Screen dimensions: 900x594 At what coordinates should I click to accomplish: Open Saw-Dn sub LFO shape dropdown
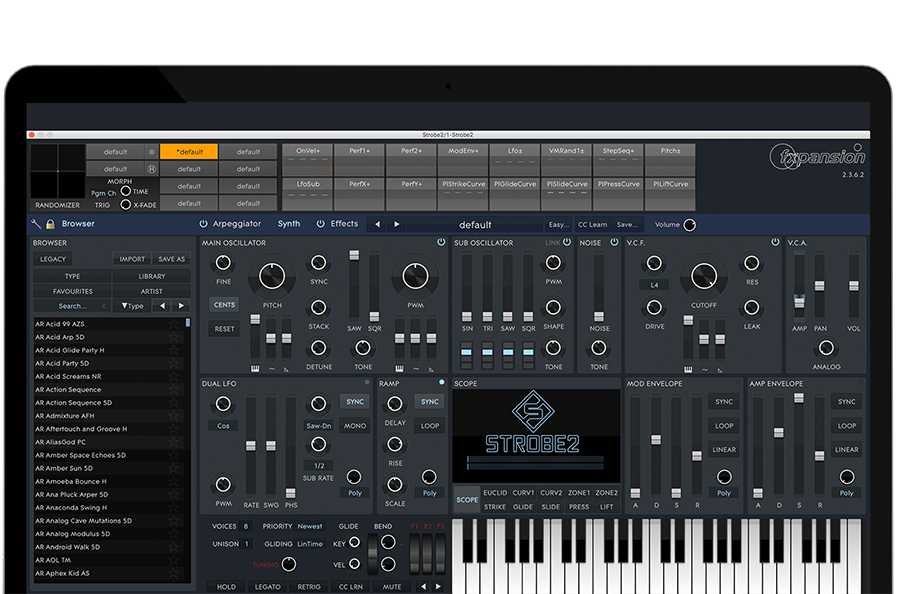pos(319,426)
